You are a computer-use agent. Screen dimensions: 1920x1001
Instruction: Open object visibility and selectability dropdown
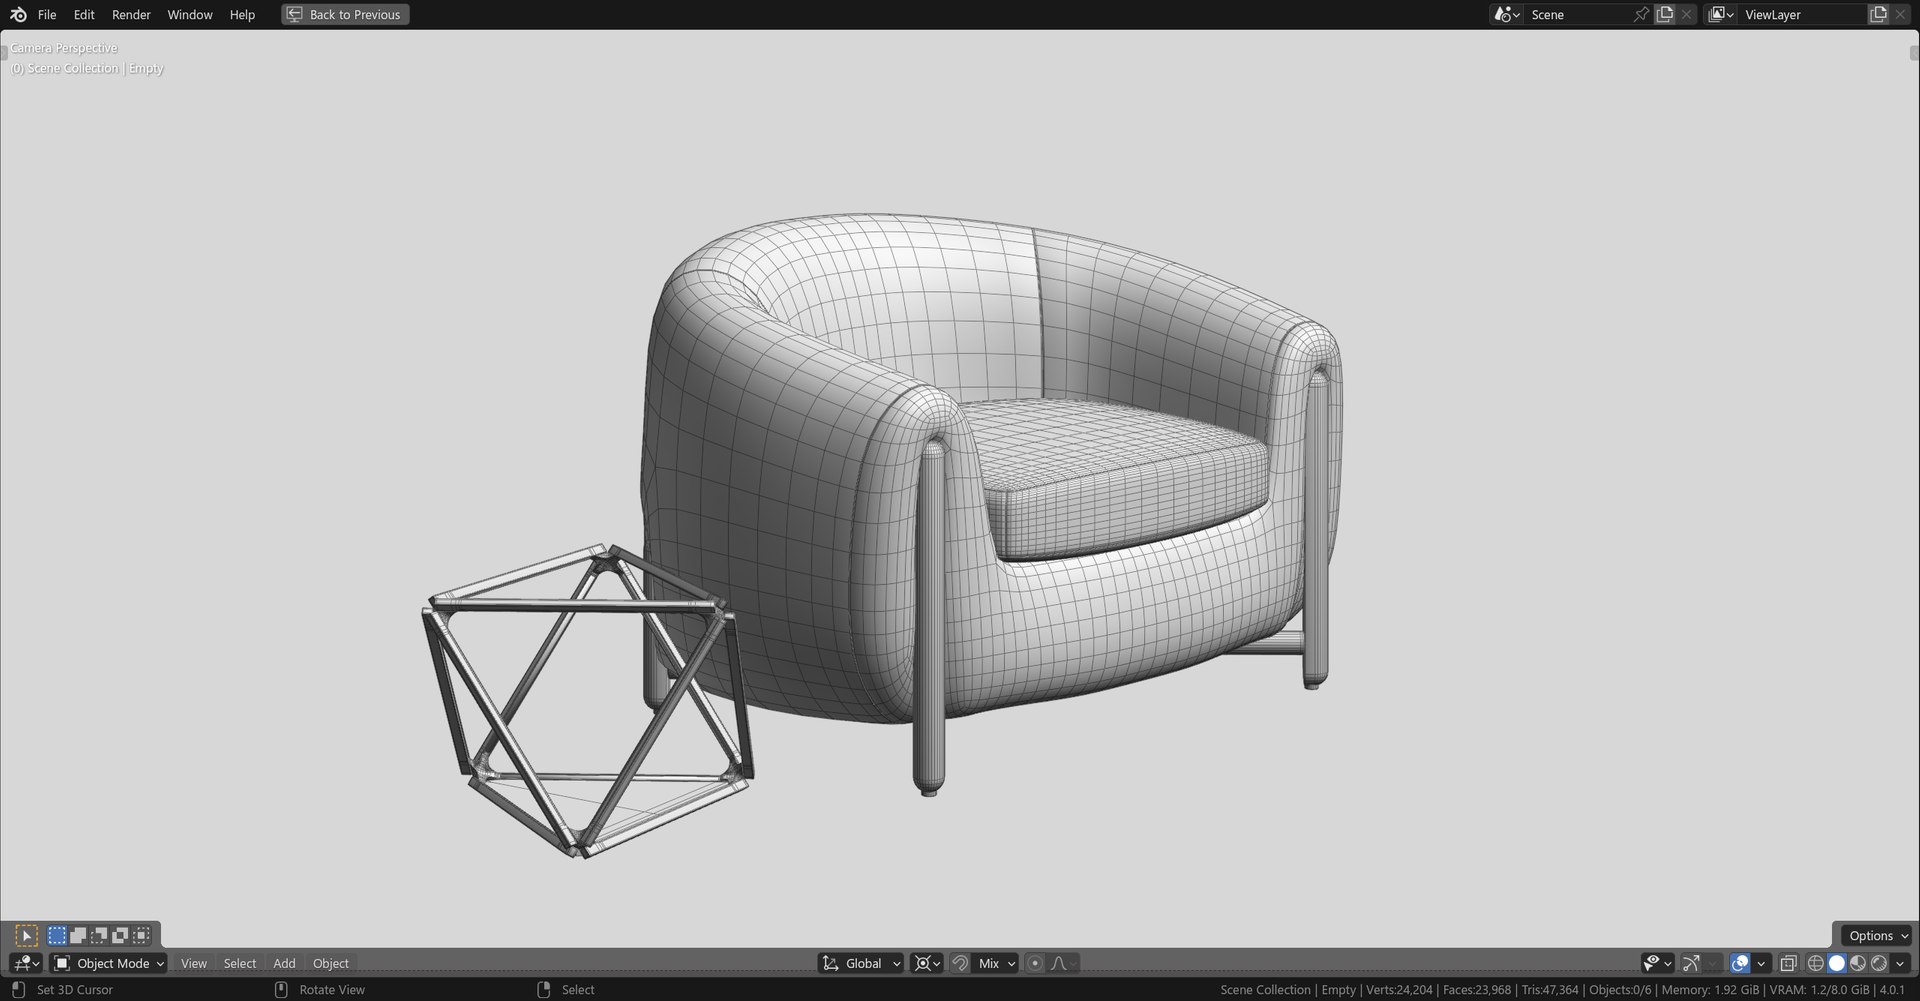(1657, 963)
